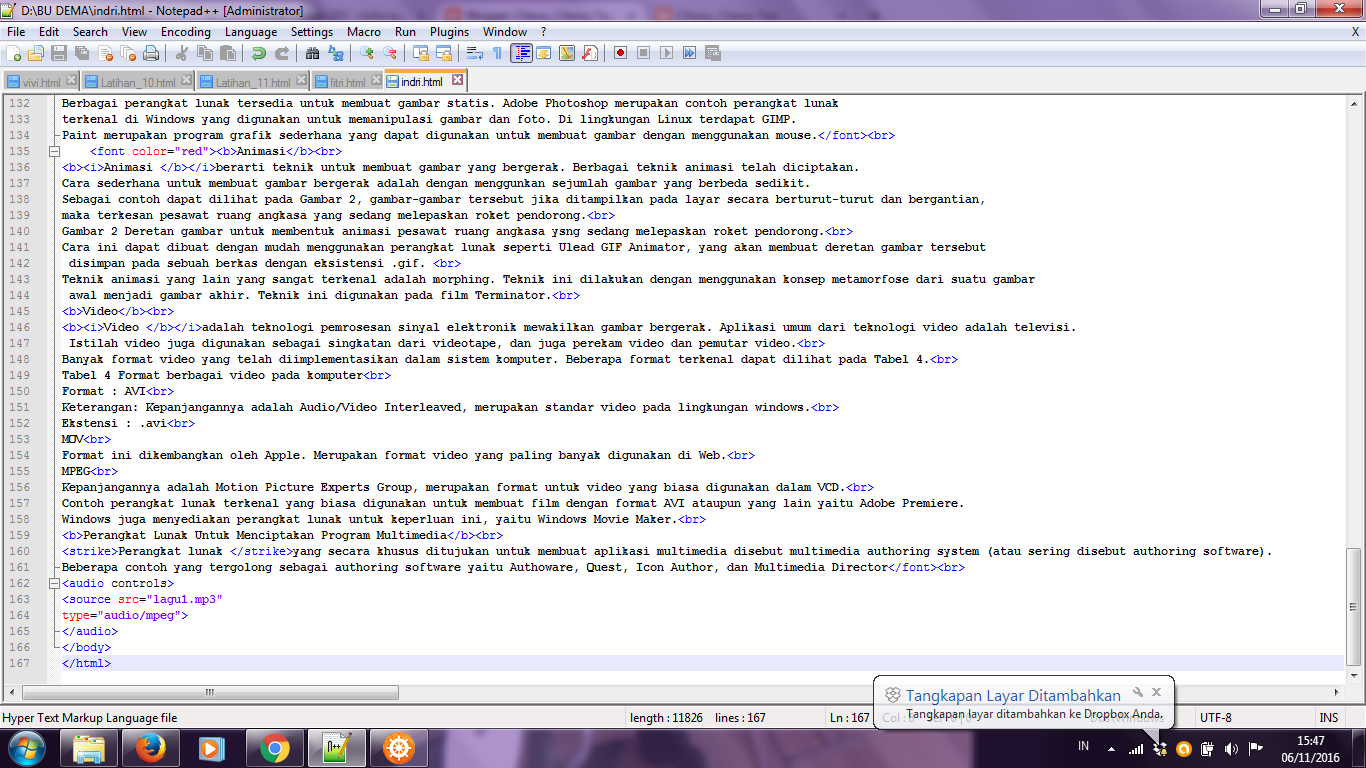1366x768 pixels.
Task: Open the Encoding menu
Action: [x=186, y=32]
